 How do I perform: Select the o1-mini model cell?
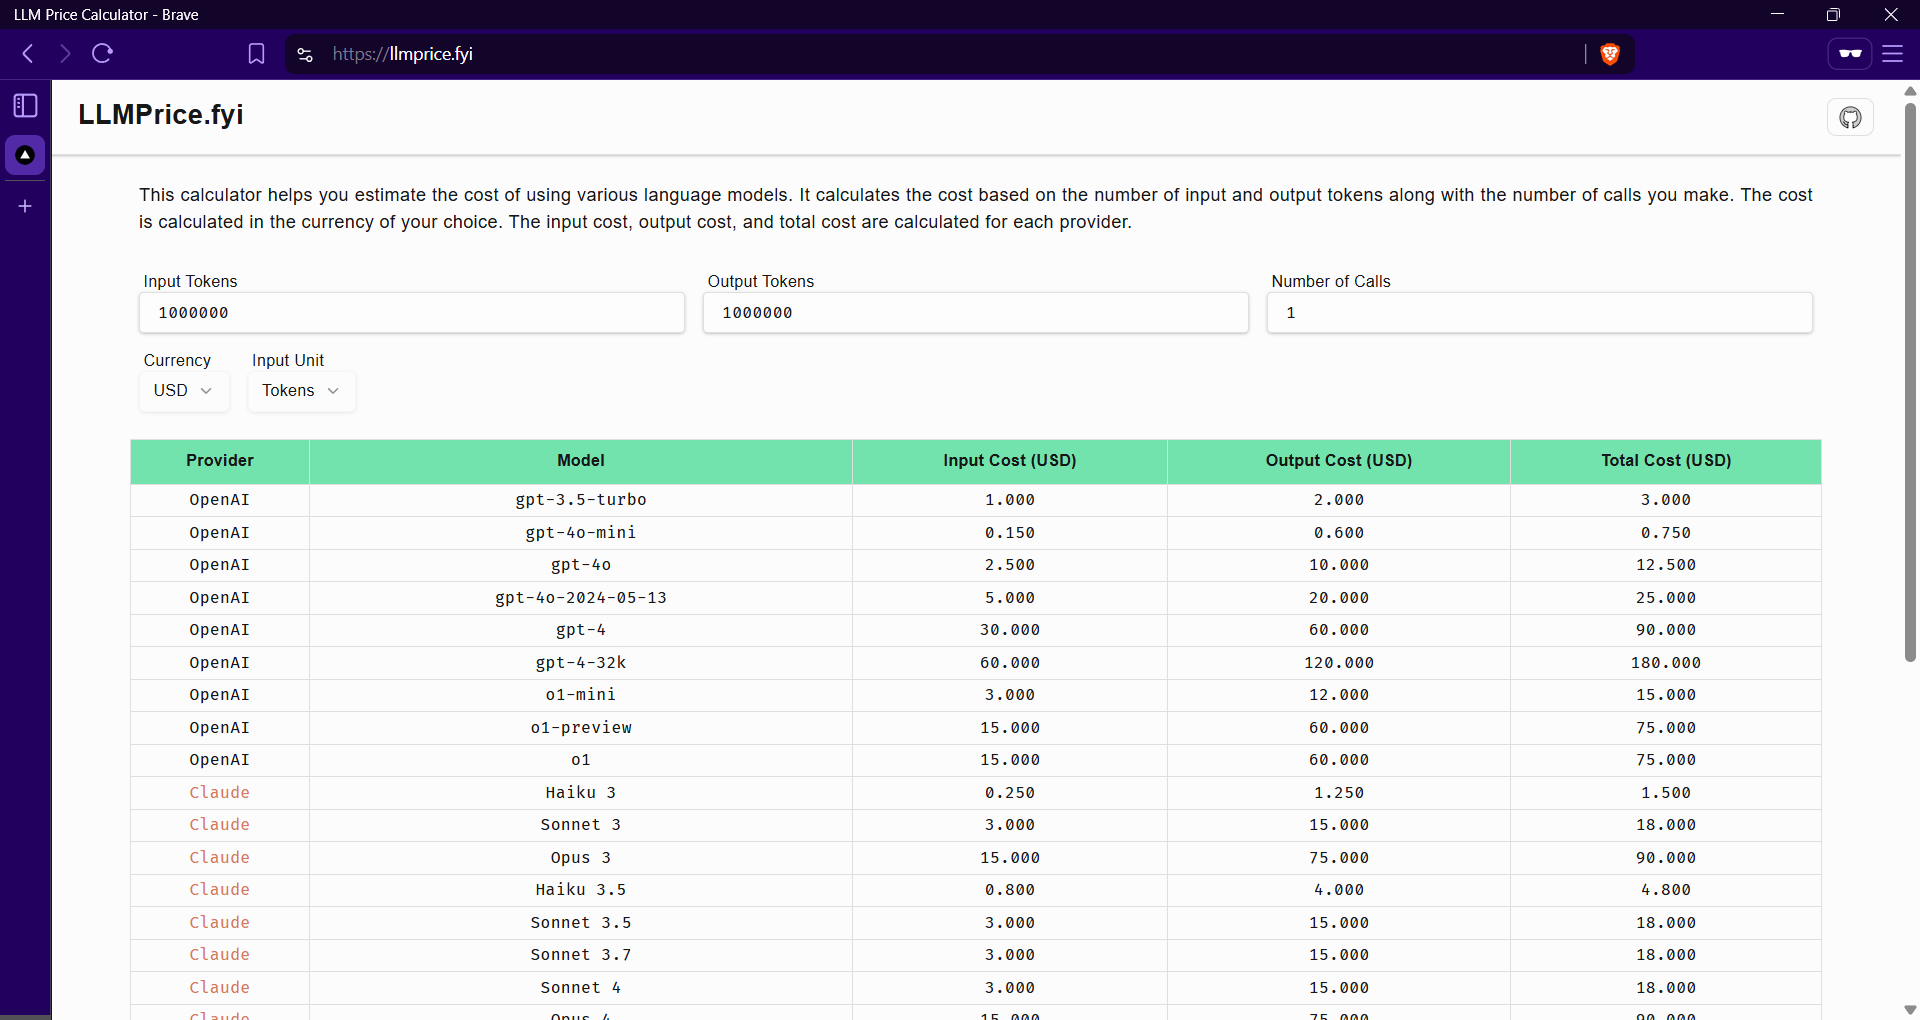pyautogui.click(x=581, y=695)
